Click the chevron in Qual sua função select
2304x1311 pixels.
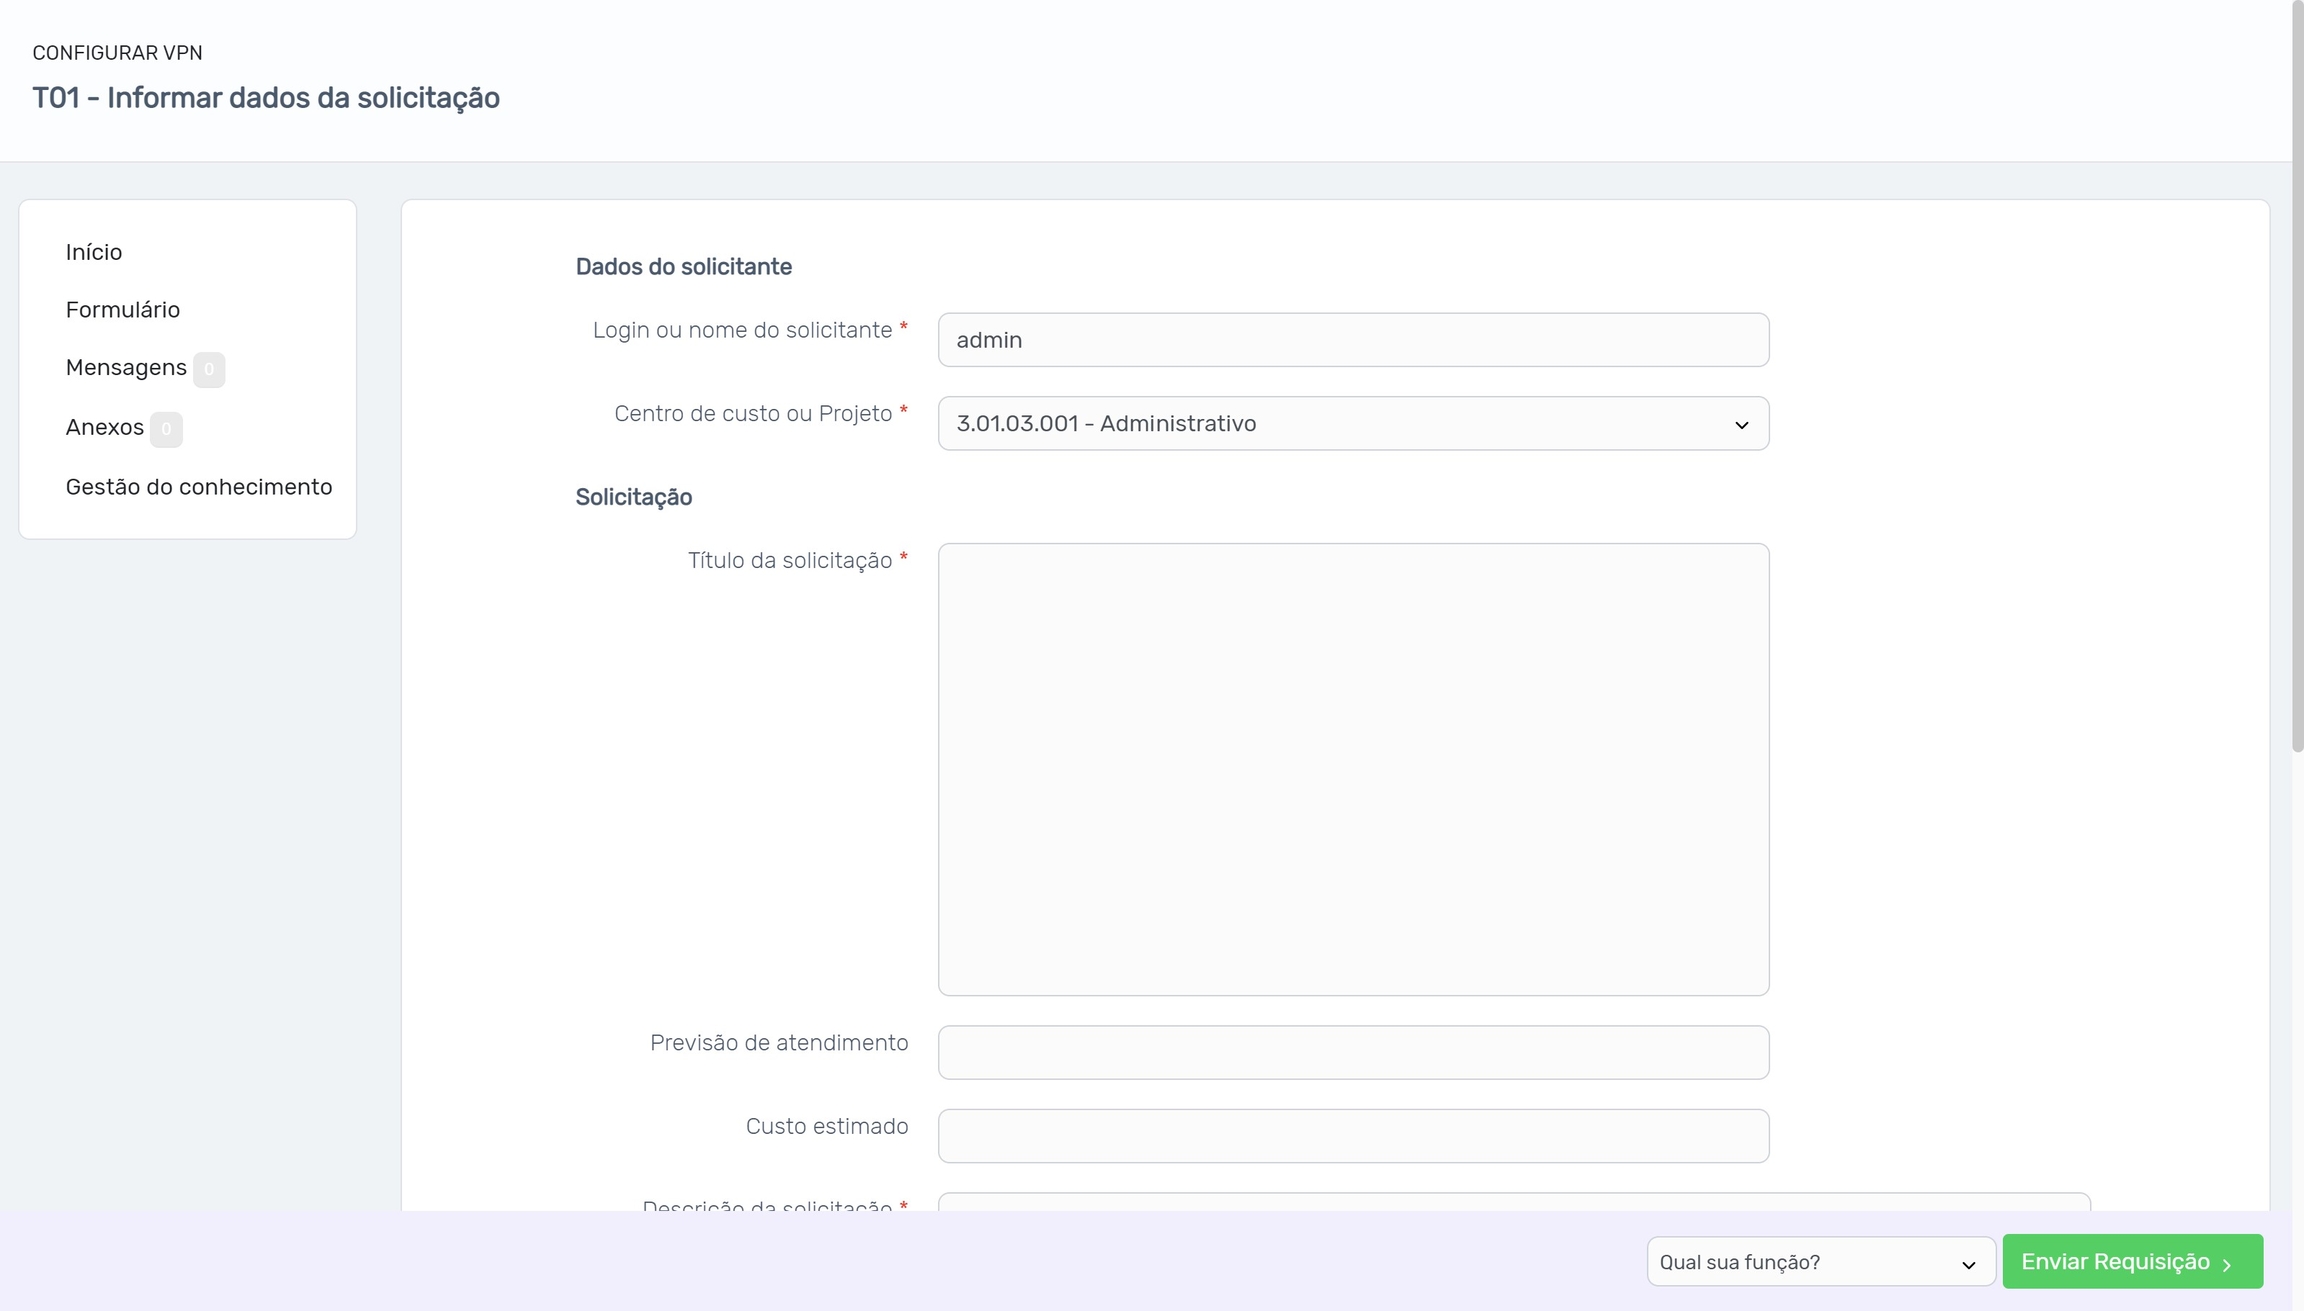point(1968,1264)
